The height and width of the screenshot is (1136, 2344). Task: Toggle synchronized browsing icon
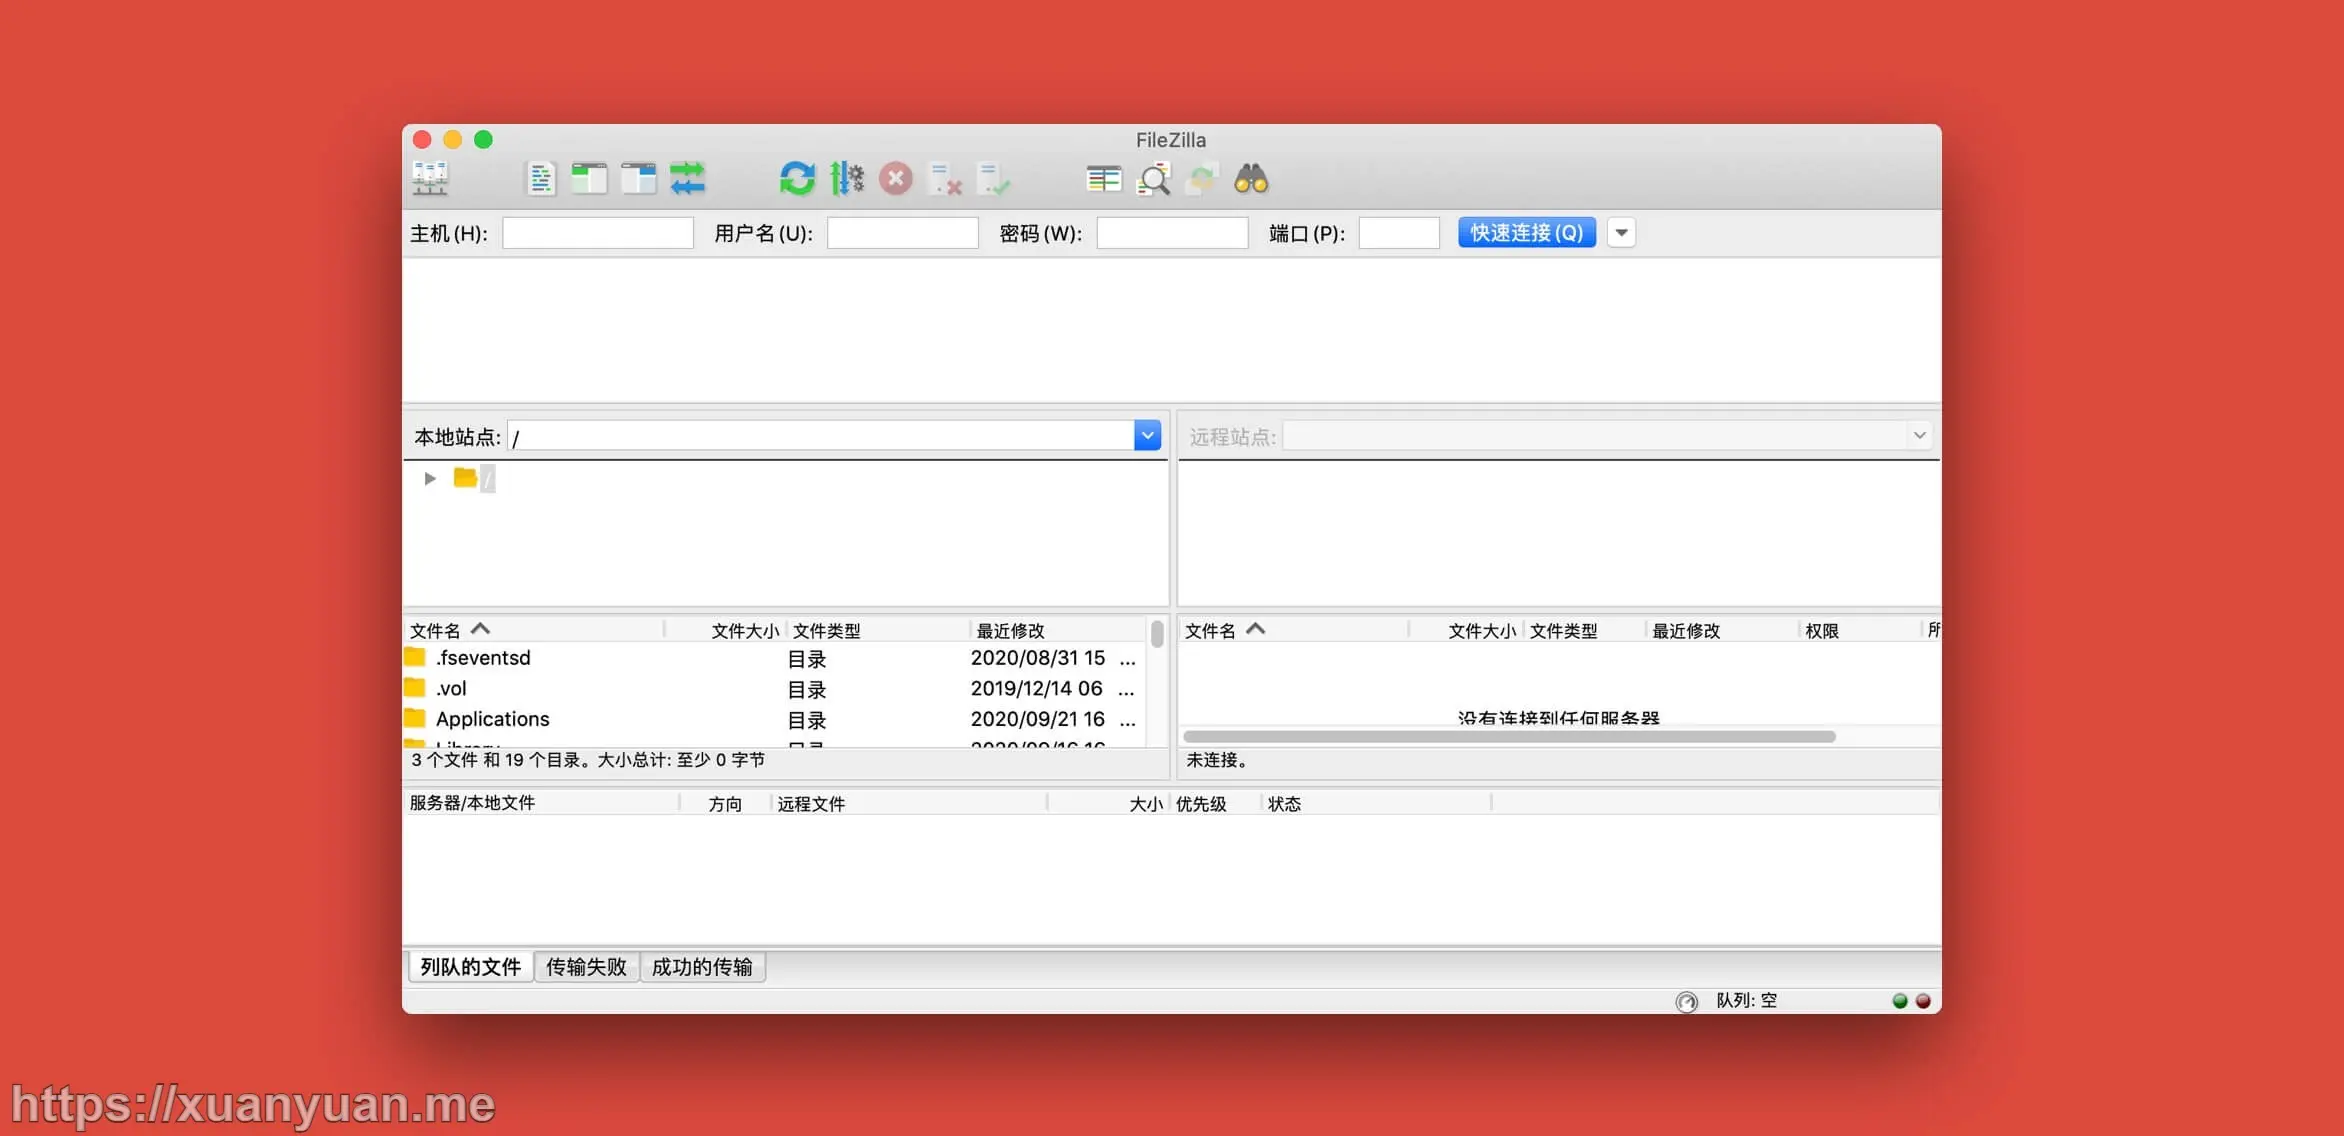coord(1202,179)
